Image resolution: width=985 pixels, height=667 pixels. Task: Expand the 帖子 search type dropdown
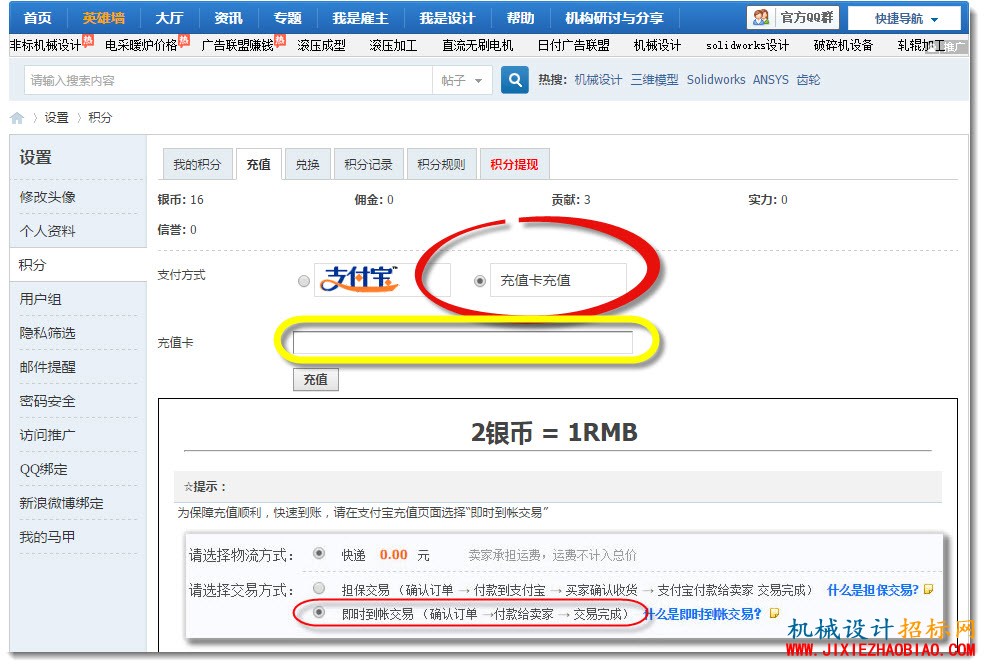(x=462, y=80)
